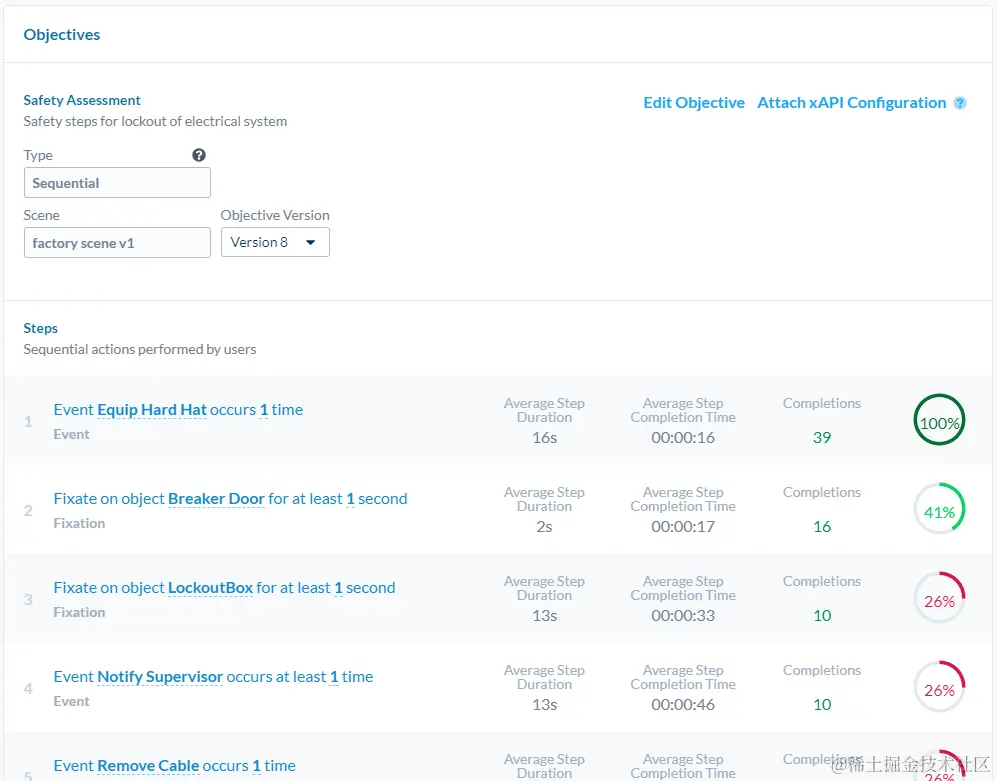Screen dimensions: 997x781
Task: Open the Objective Version dropdown
Action: 275,242
